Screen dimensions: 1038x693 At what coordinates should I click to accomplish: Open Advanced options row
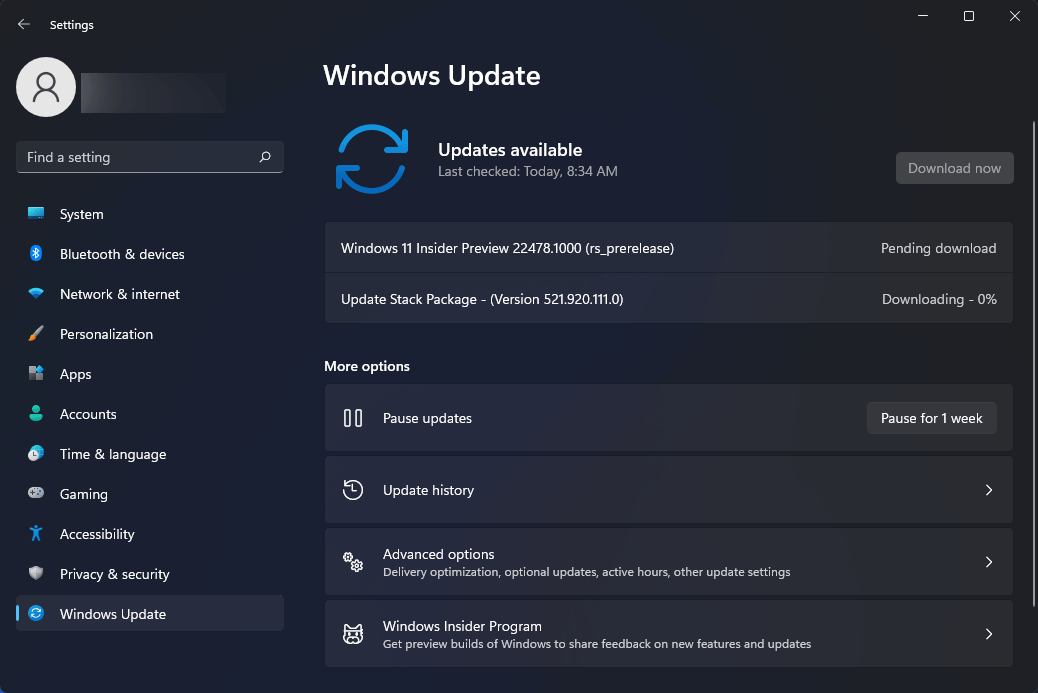coord(669,562)
